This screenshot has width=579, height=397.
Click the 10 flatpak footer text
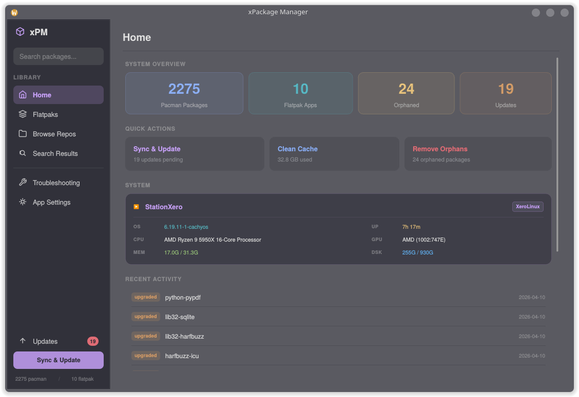pos(82,379)
